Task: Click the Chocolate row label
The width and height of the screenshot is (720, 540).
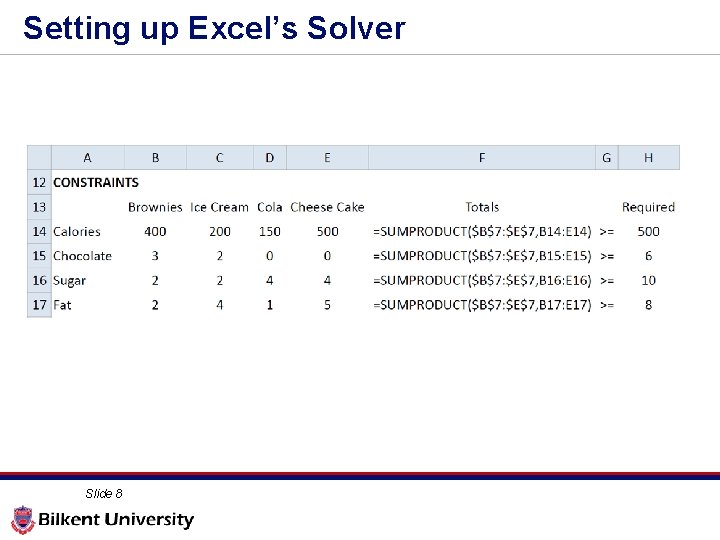Action: (82, 256)
